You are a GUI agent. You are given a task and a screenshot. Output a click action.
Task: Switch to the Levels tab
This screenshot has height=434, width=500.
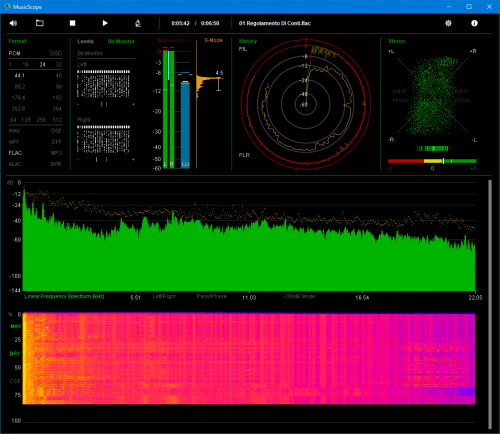point(85,41)
